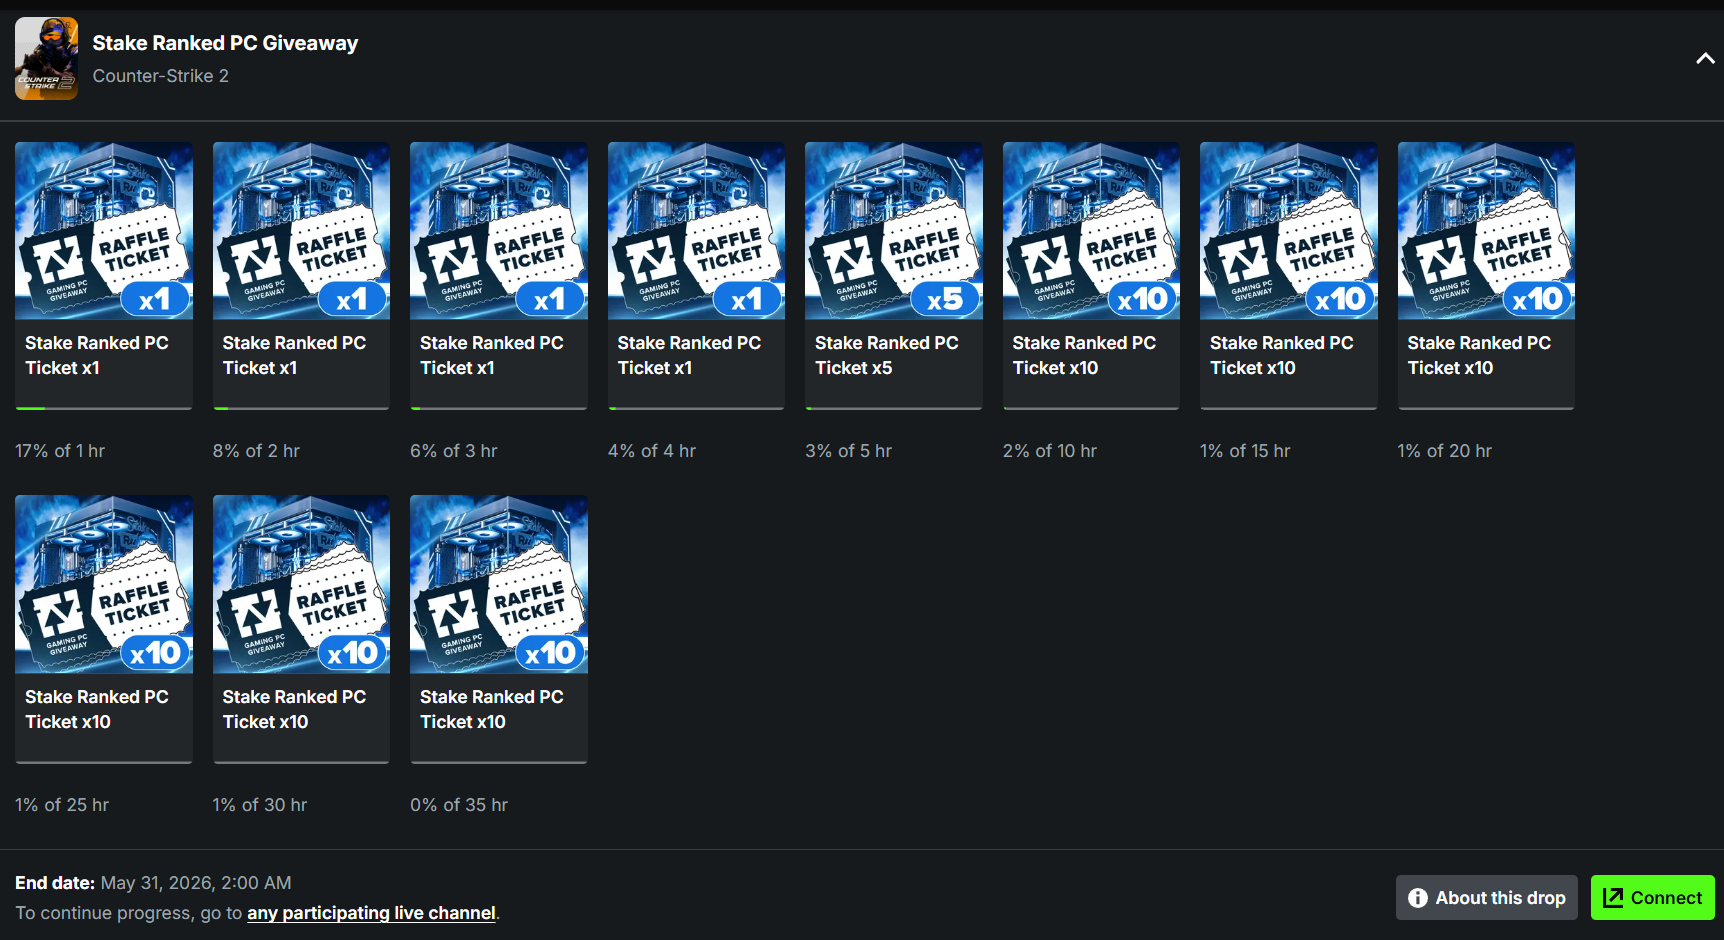Viewport: 1724px width, 940px height.
Task: Open raffle ticket image above 6% of 3 hr
Action: click(499, 231)
